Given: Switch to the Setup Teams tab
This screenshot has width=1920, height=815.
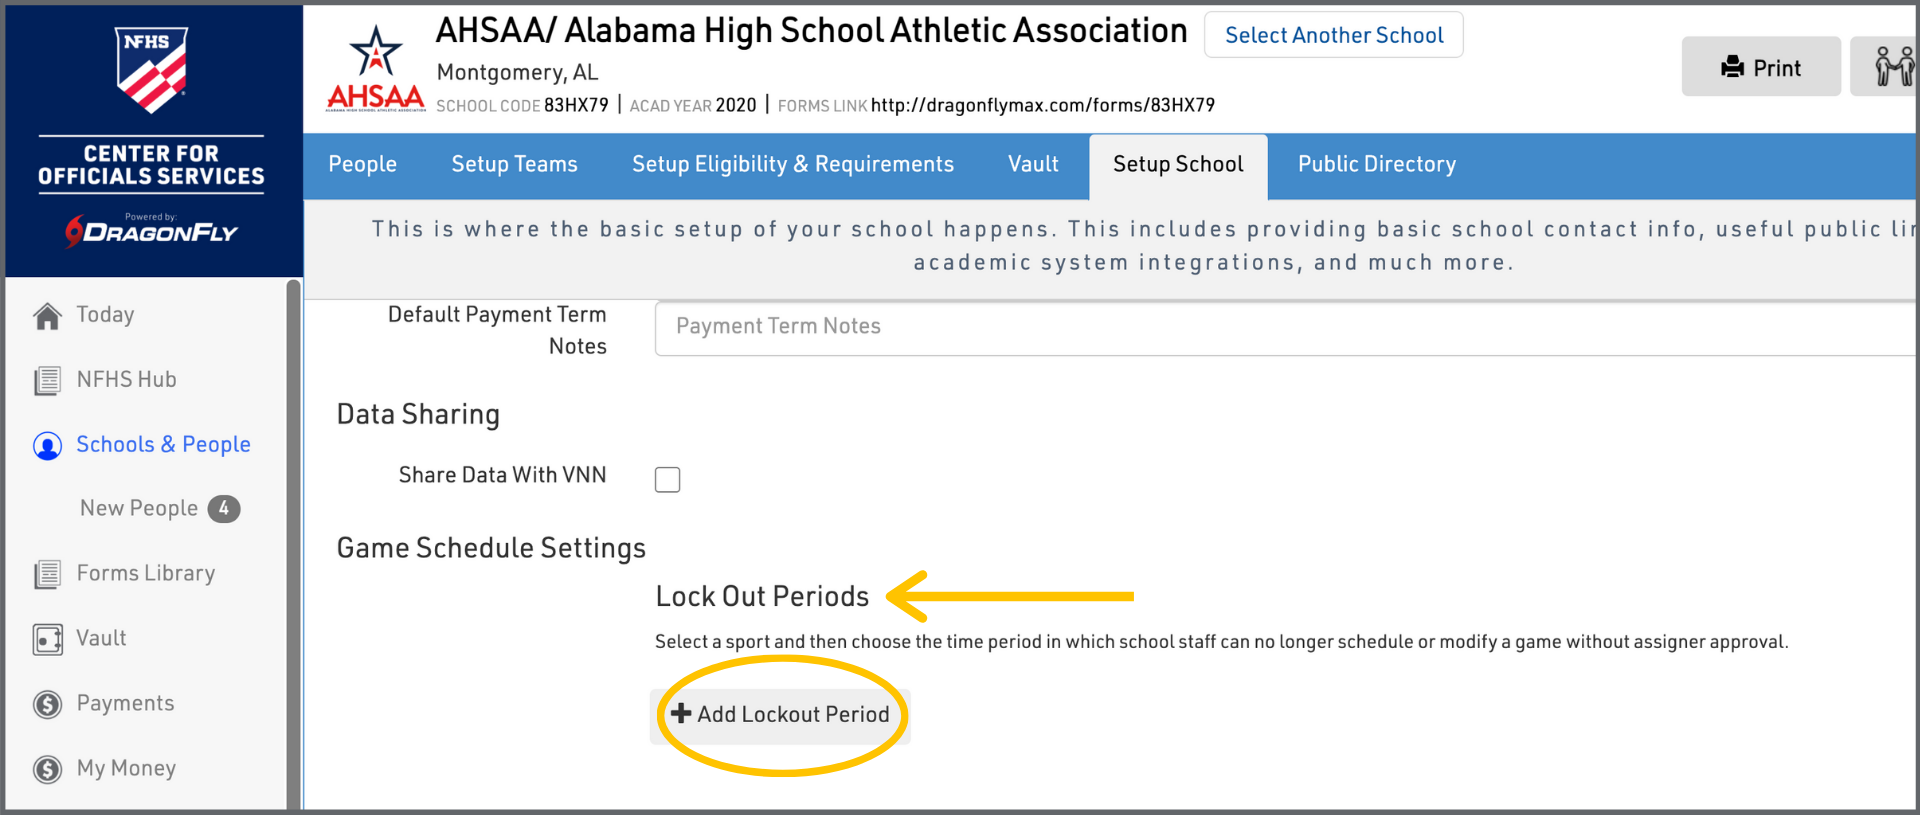Looking at the screenshot, I should tap(514, 165).
